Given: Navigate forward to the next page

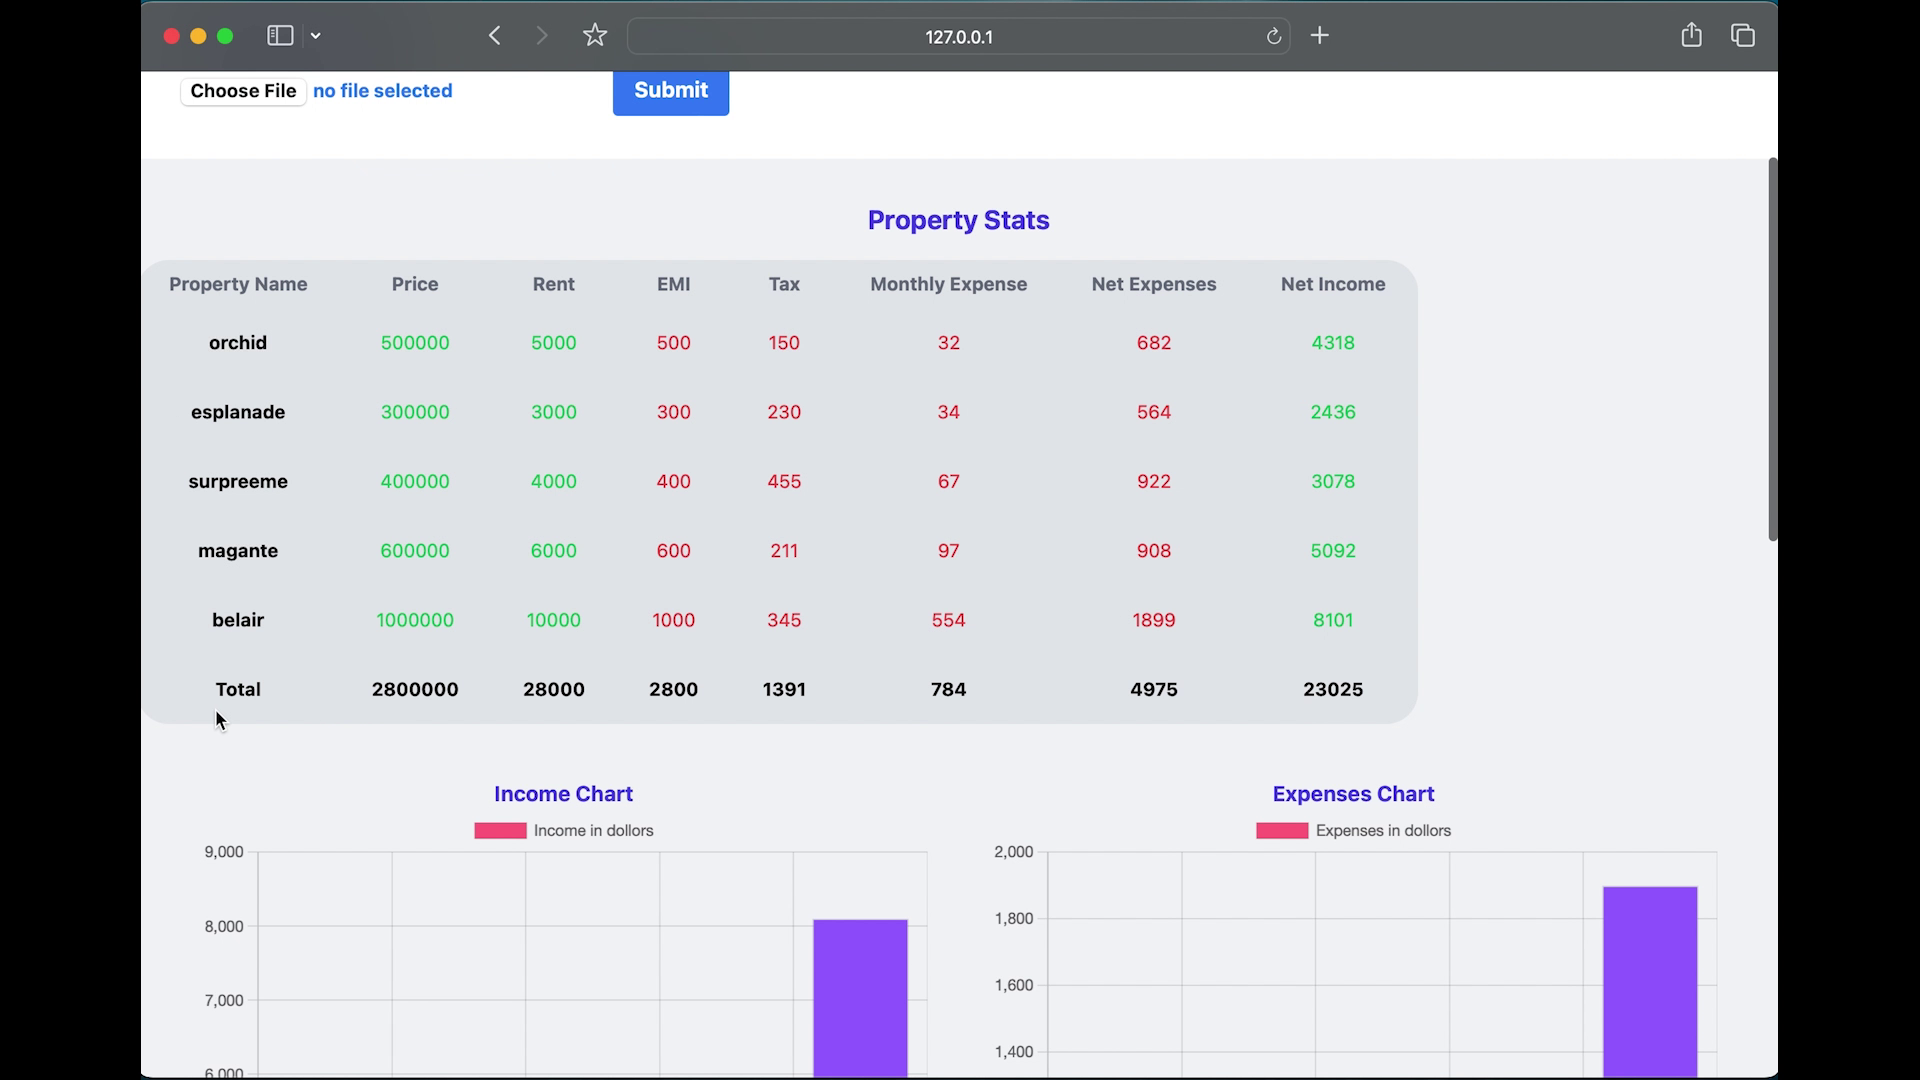Looking at the screenshot, I should 541,36.
